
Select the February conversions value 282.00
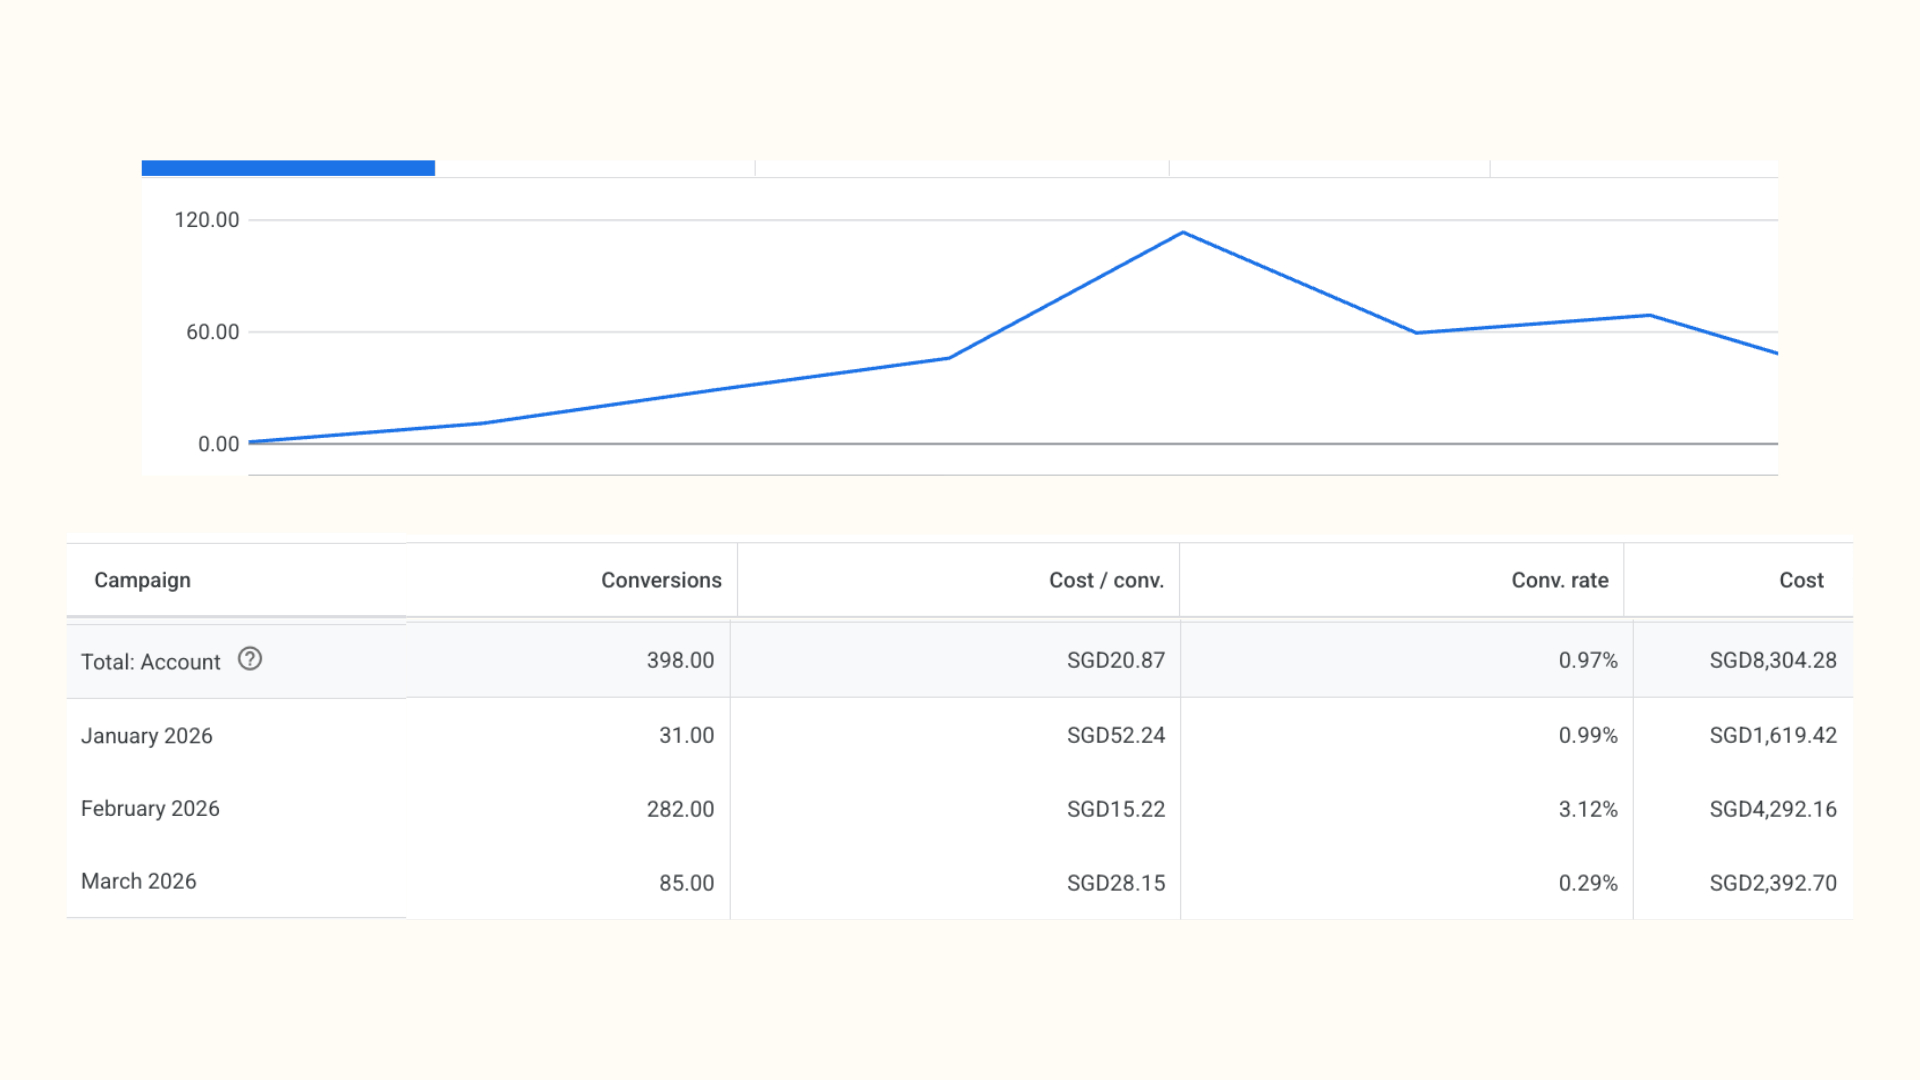[680, 809]
